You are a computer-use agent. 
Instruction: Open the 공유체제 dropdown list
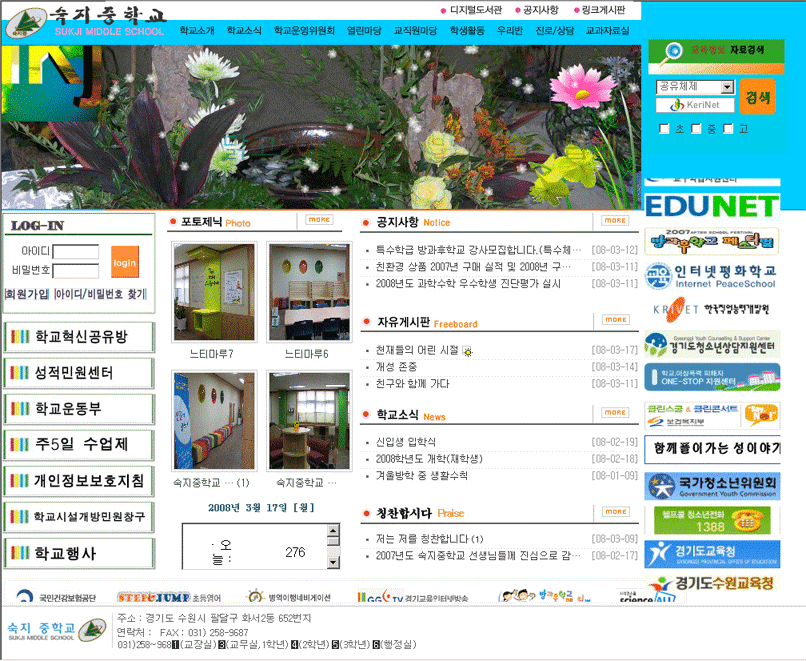pos(695,87)
